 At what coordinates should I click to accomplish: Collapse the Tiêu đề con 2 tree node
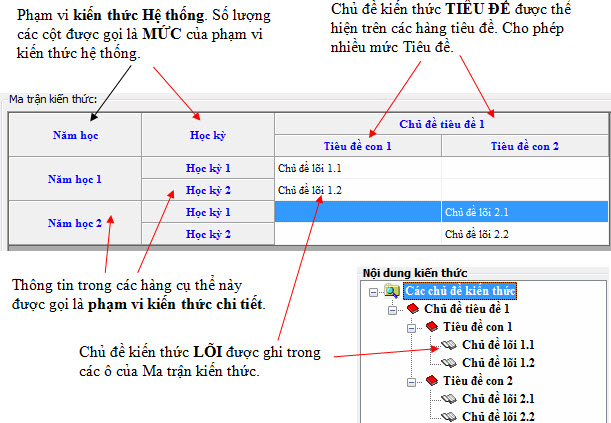[x=411, y=382]
